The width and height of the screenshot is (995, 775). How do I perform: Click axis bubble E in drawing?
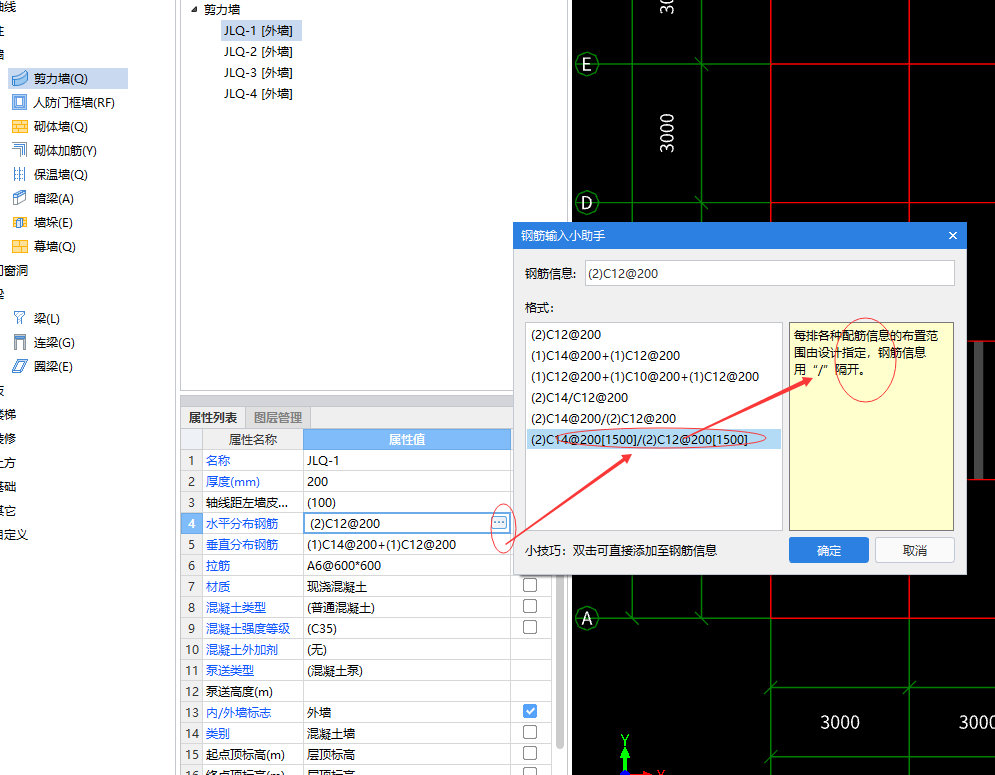(587, 64)
